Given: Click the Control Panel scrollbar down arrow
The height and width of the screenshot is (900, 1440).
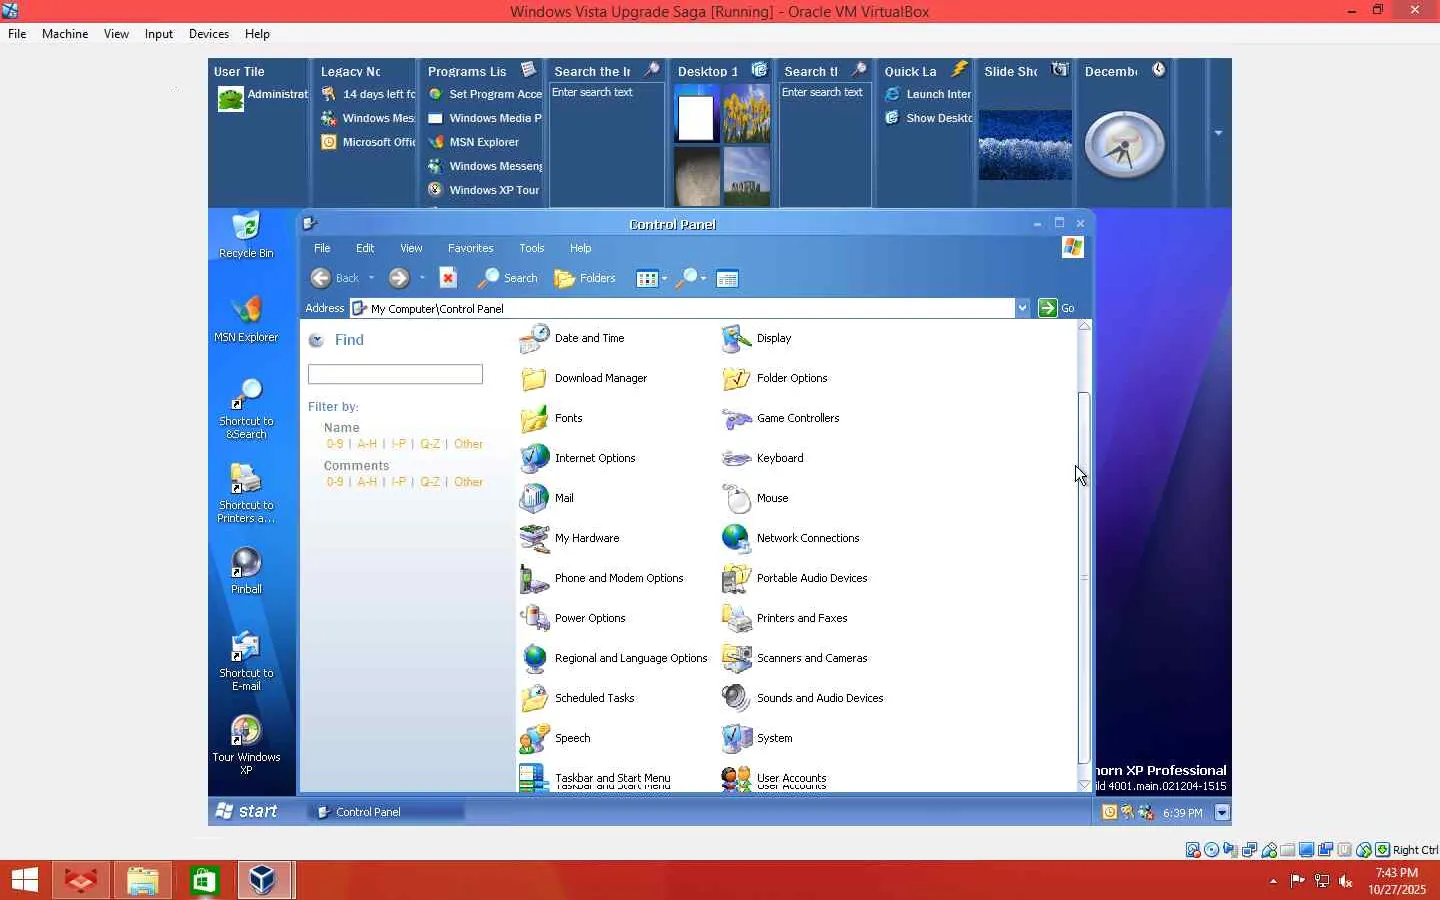Looking at the screenshot, I should coord(1084,785).
